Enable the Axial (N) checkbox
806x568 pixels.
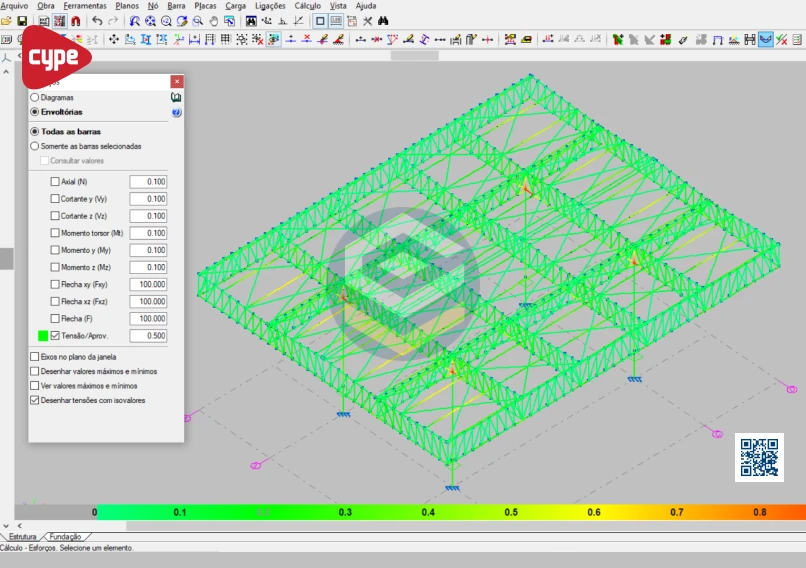click(55, 182)
